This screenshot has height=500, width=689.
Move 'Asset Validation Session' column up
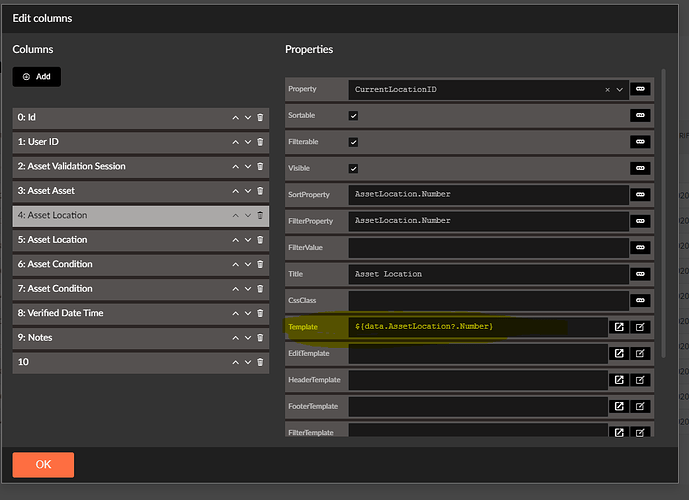(x=236, y=167)
